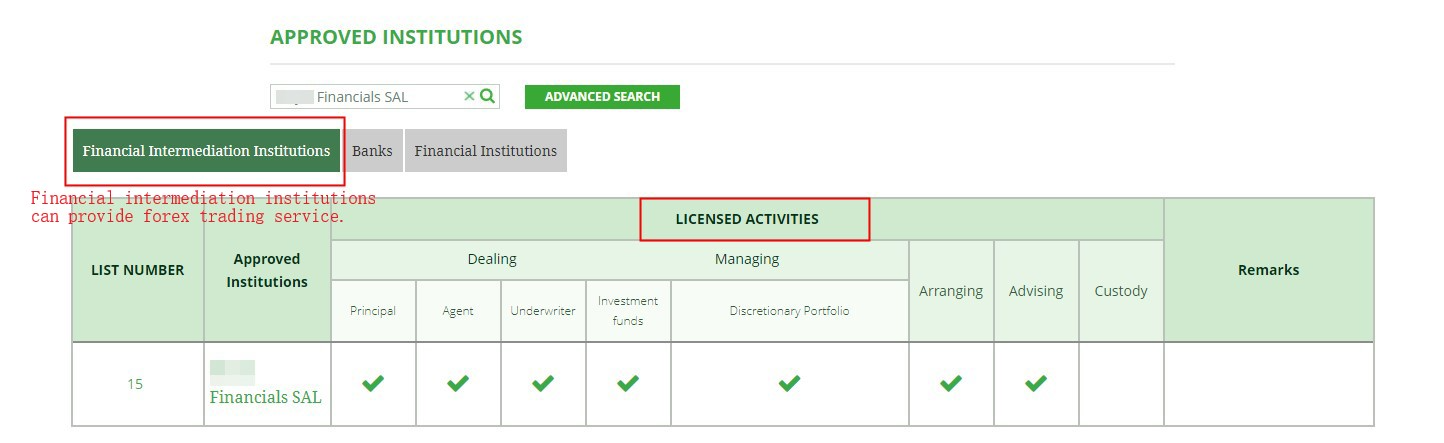The image size is (1444, 443).
Task: Click the Investment funds checkmark
Action: (x=628, y=383)
